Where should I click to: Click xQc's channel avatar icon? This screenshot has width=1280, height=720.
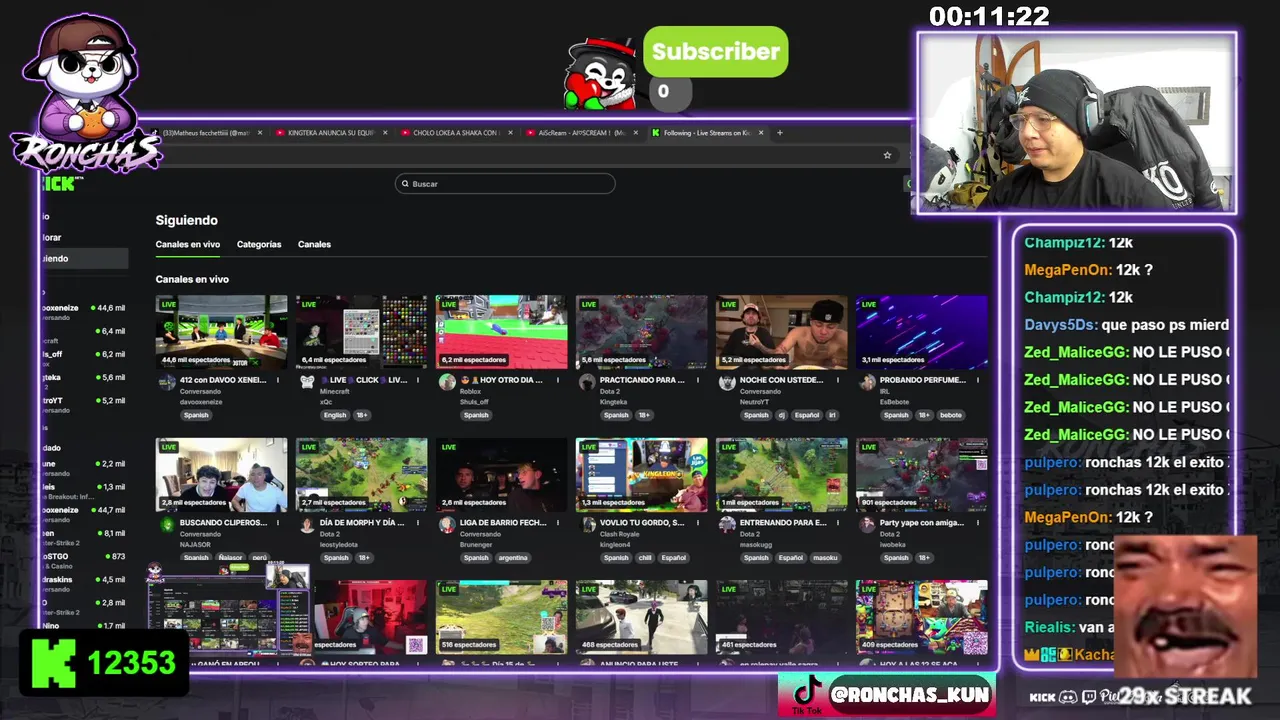[x=307, y=382]
